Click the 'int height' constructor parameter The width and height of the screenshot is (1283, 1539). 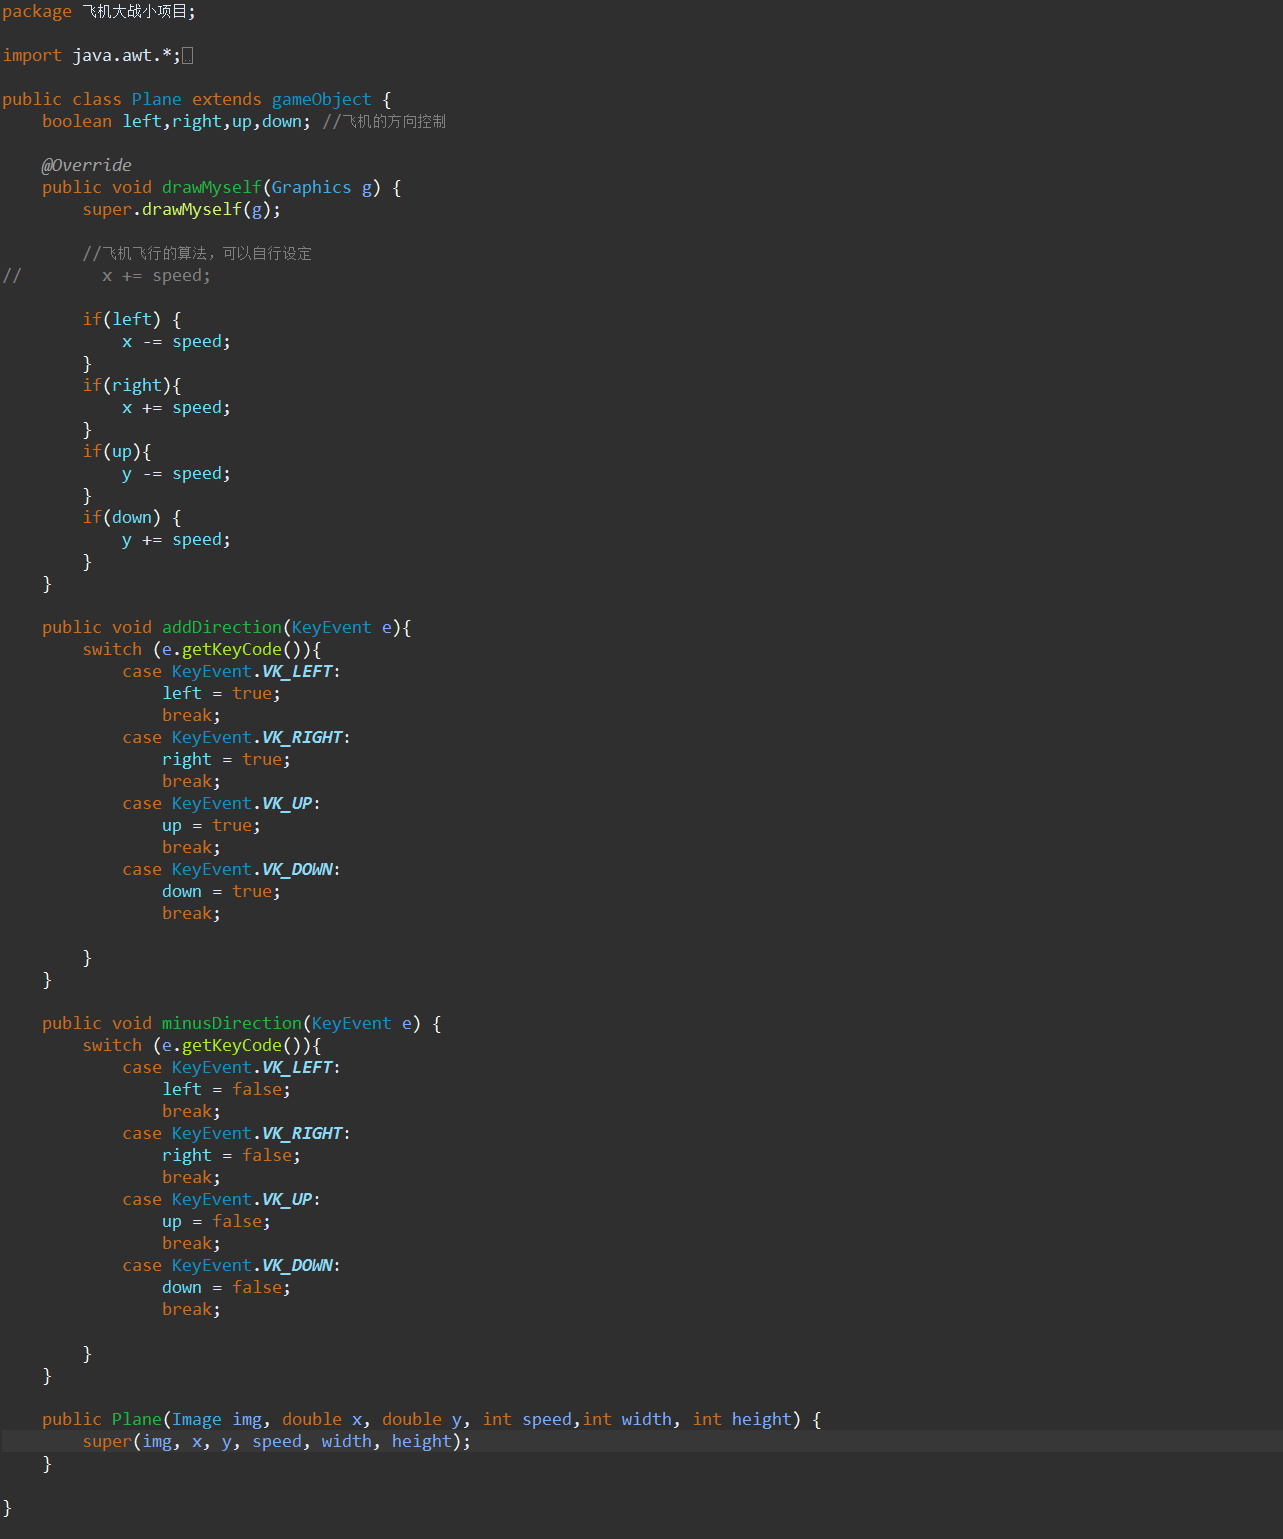pos(742,1420)
